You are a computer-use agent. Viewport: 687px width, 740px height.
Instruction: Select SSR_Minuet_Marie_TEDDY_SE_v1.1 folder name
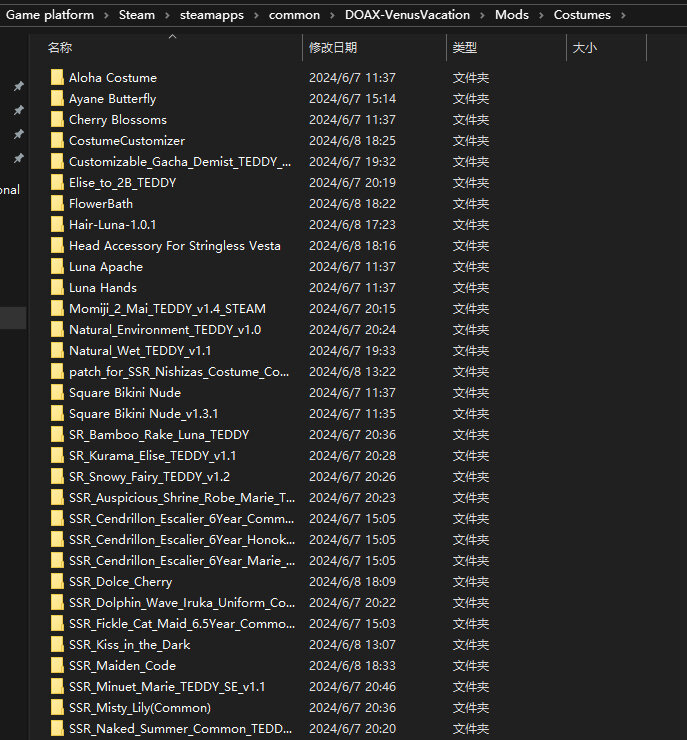(x=167, y=687)
